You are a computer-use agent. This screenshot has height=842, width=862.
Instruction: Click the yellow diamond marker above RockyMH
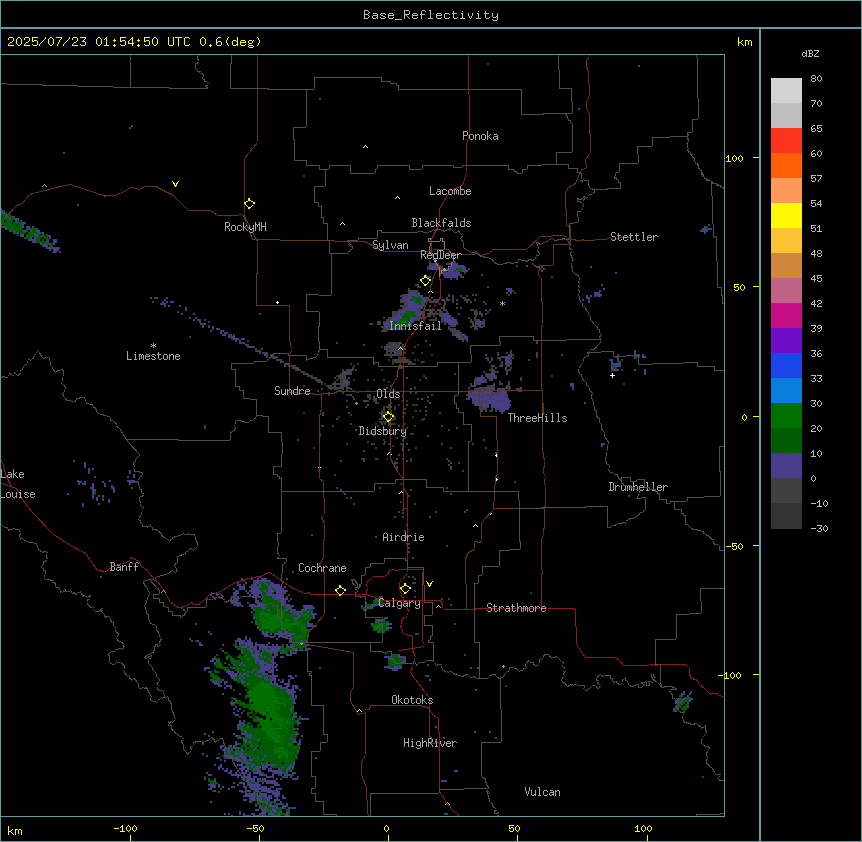point(249,204)
